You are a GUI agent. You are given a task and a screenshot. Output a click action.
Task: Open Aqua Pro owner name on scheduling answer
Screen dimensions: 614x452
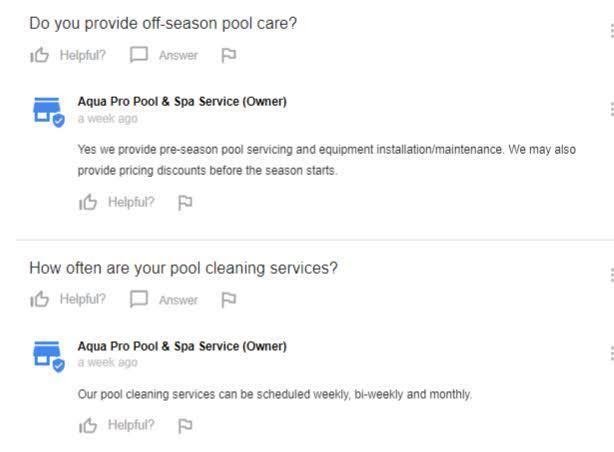click(182, 346)
